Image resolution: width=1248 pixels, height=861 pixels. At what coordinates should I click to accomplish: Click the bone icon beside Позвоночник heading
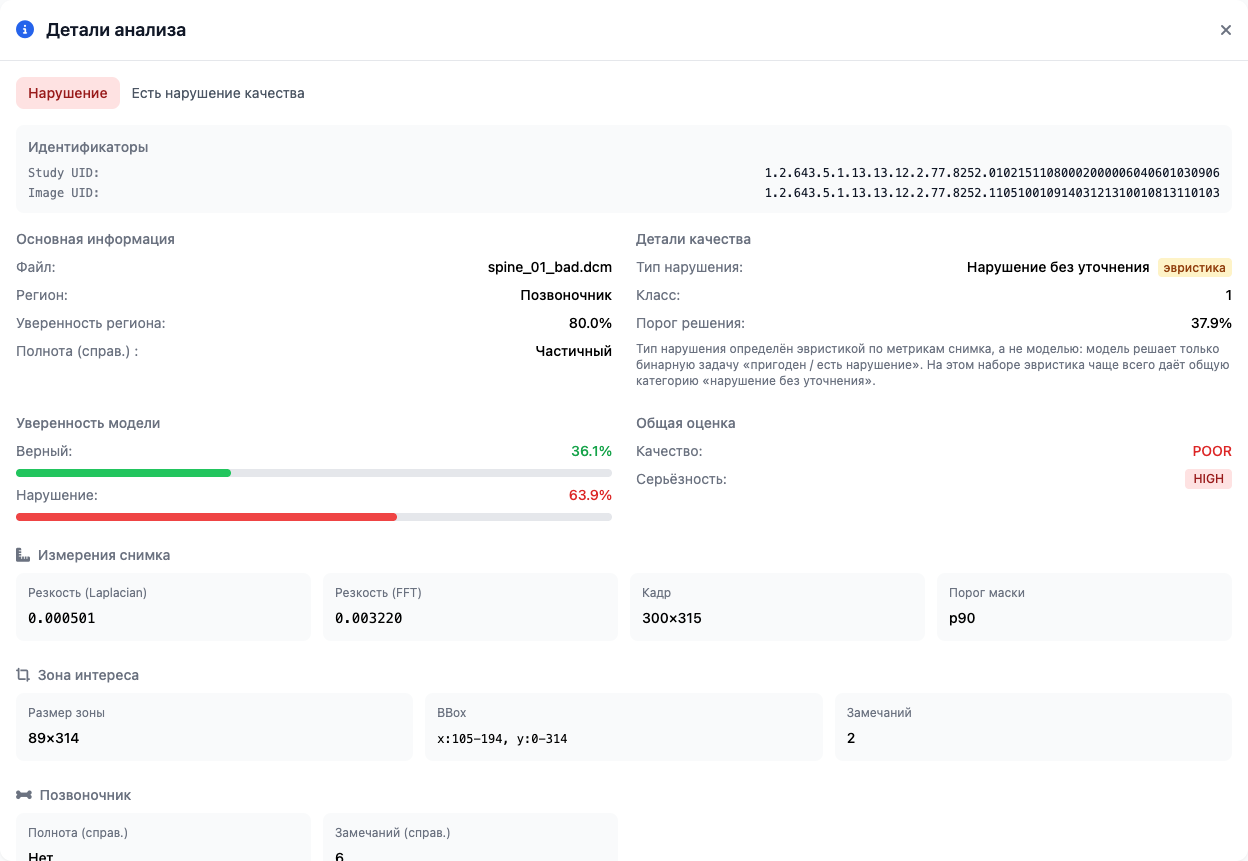24,795
